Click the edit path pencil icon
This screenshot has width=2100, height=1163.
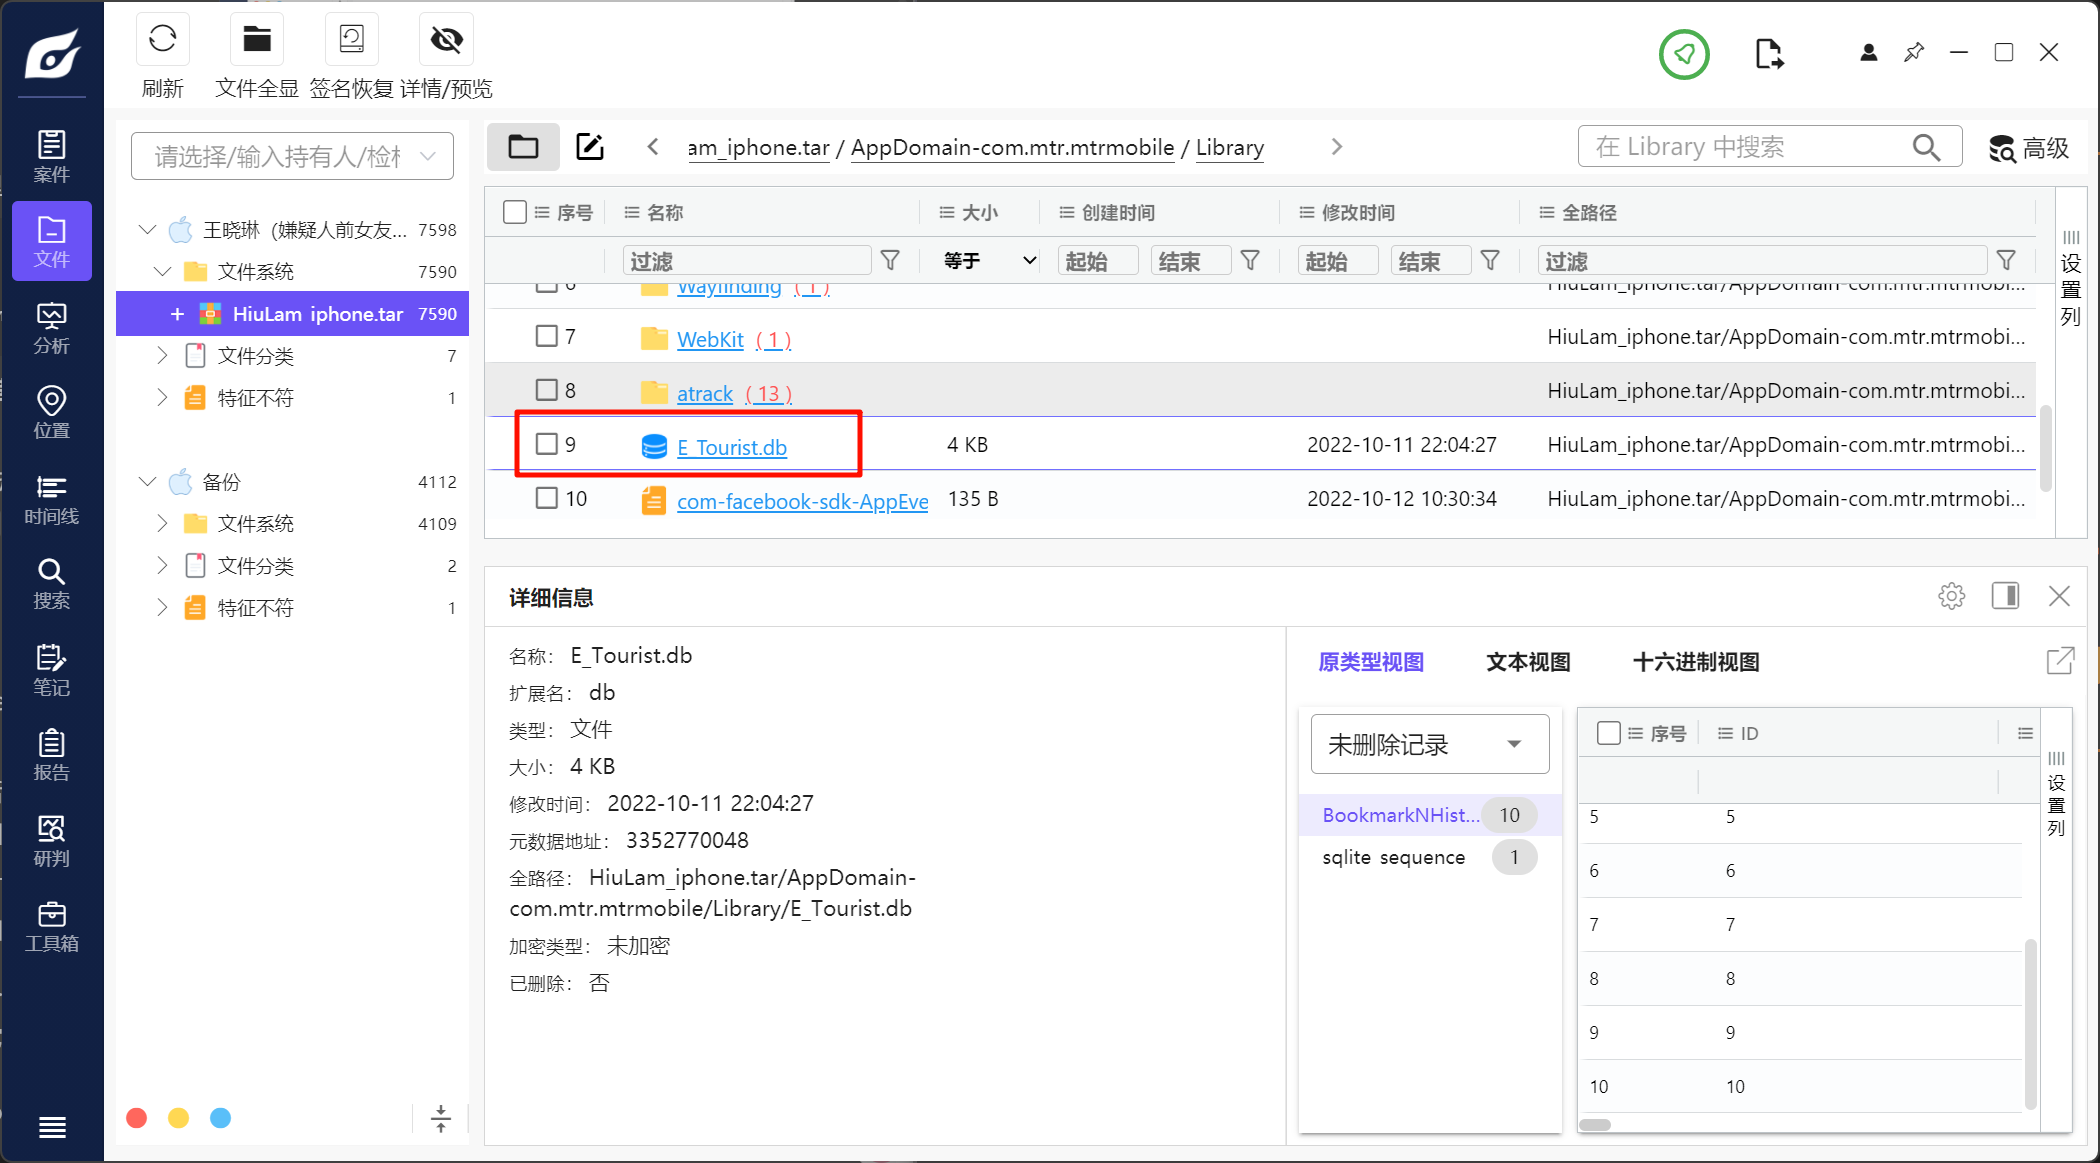coord(590,147)
